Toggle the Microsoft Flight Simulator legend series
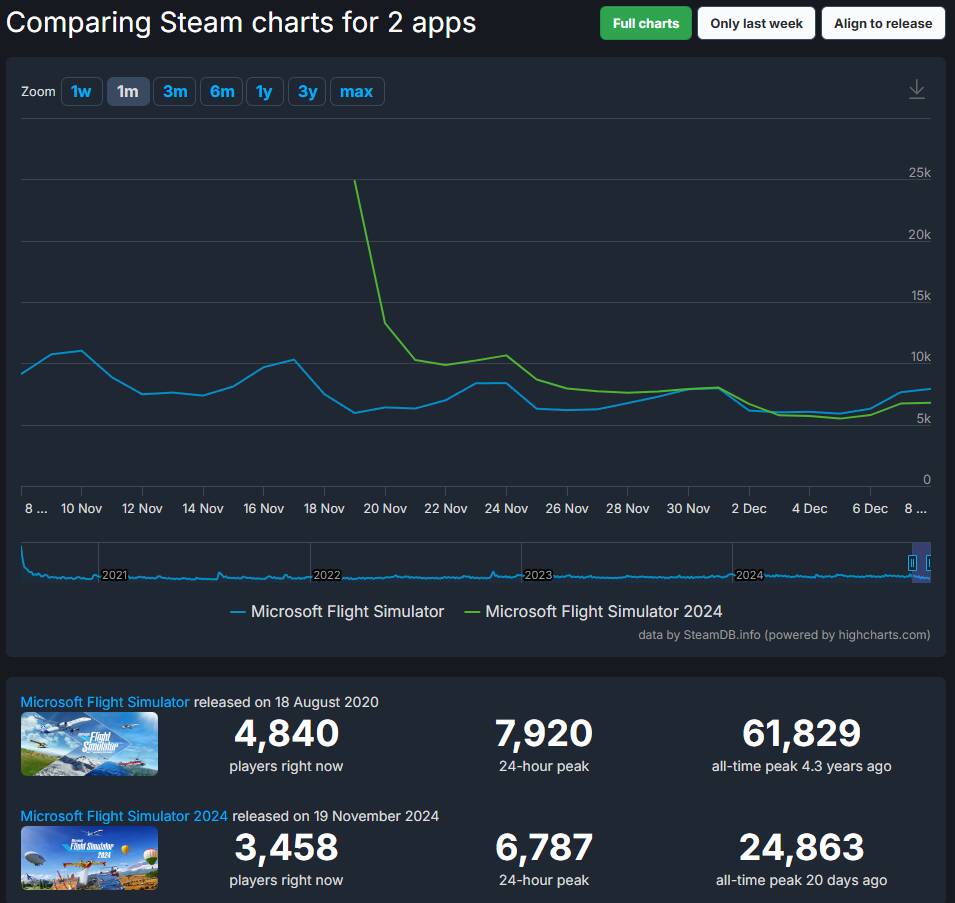955x903 pixels. click(337, 611)
